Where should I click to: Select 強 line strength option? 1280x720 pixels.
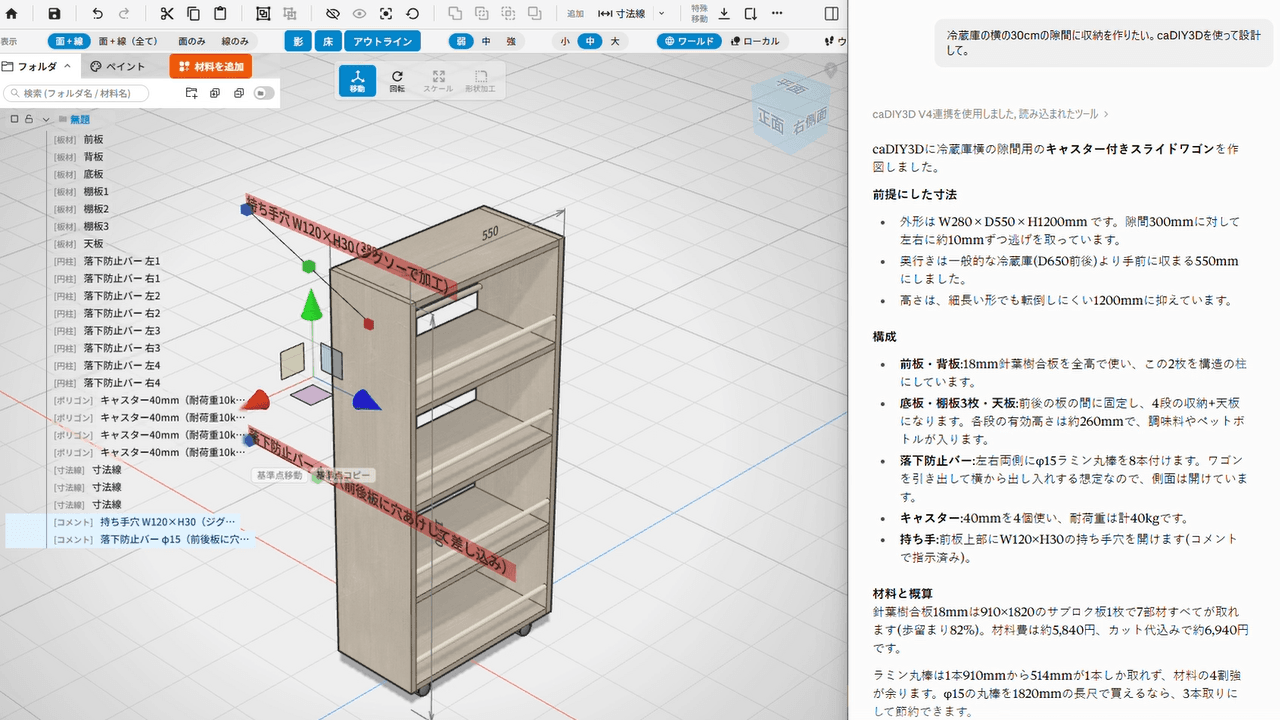[510, 41]
